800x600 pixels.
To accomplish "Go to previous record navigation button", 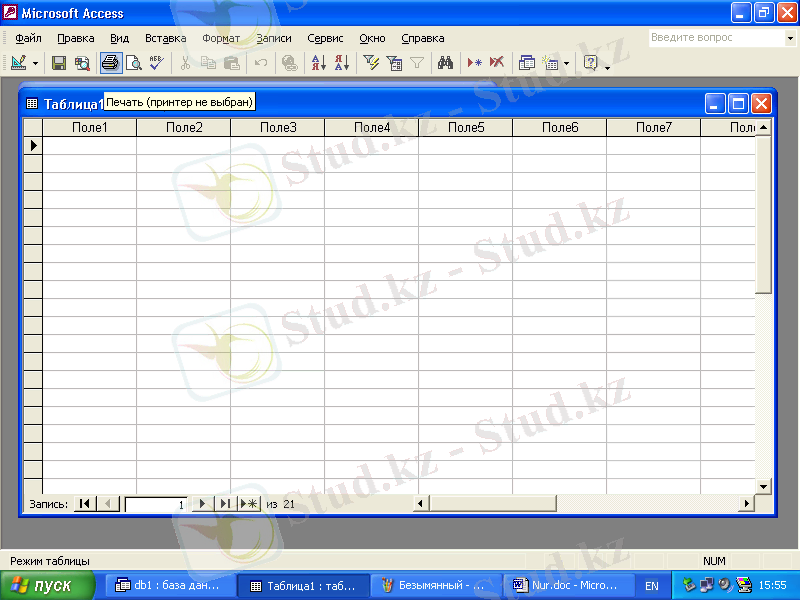I will pyautogui.click(x=108, y=504).
